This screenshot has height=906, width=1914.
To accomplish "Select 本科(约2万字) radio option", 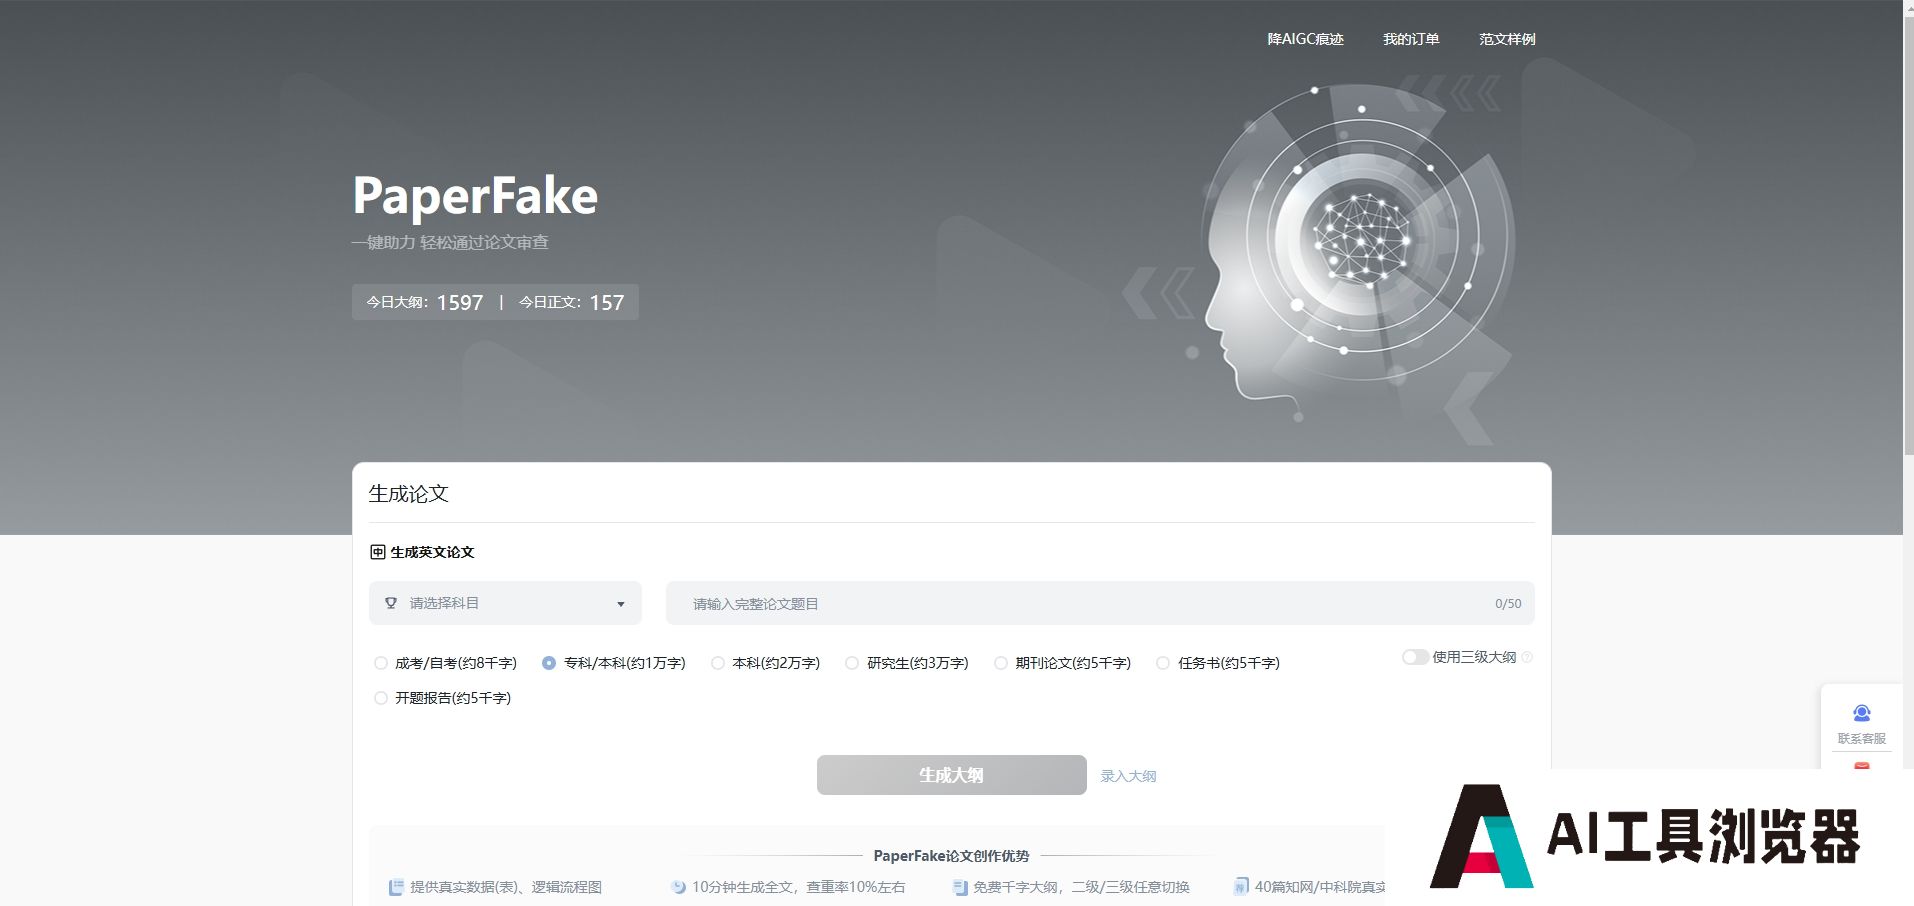I will 765,663.
